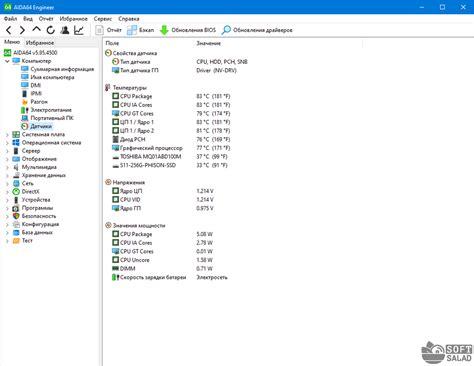Expand the Мультимедиа tree node
This screenshot has width=474, height=366.
[x=7, y=167]
